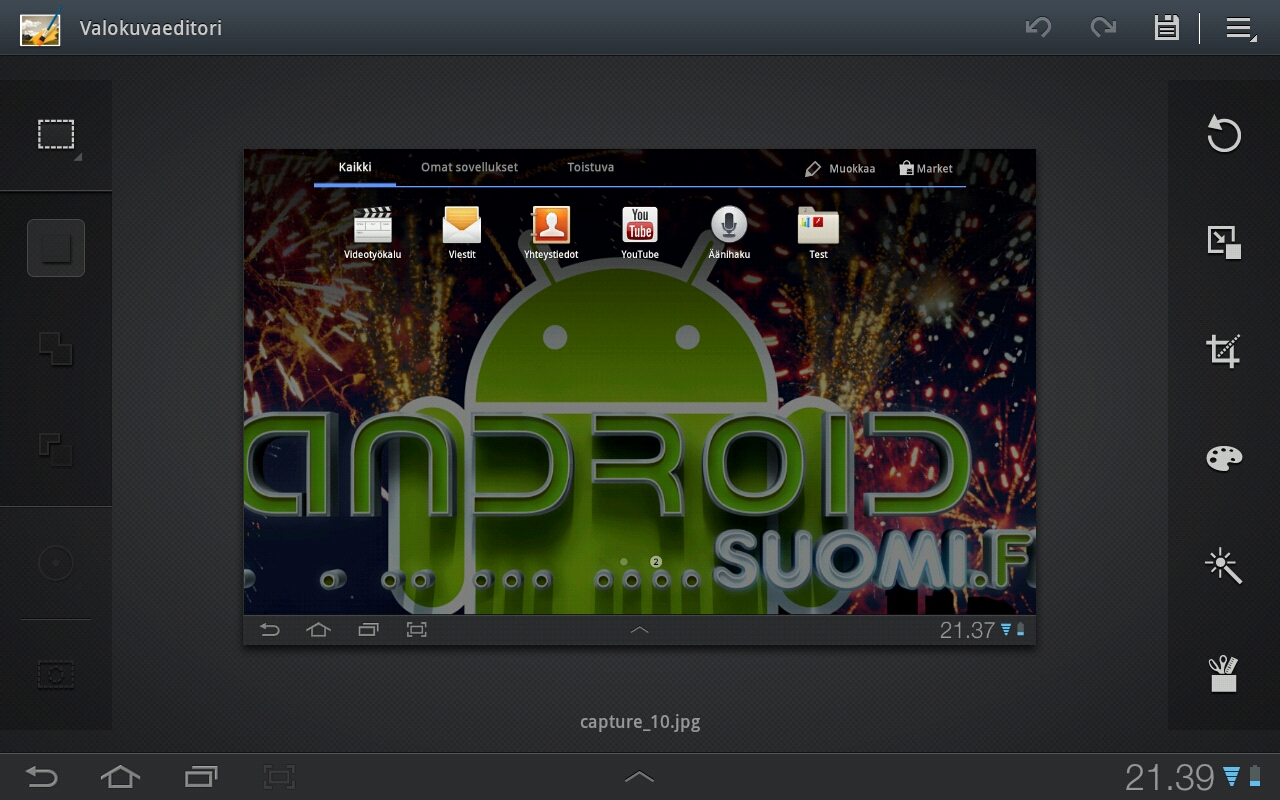Select the Rotate tool

click(1223, 135)
